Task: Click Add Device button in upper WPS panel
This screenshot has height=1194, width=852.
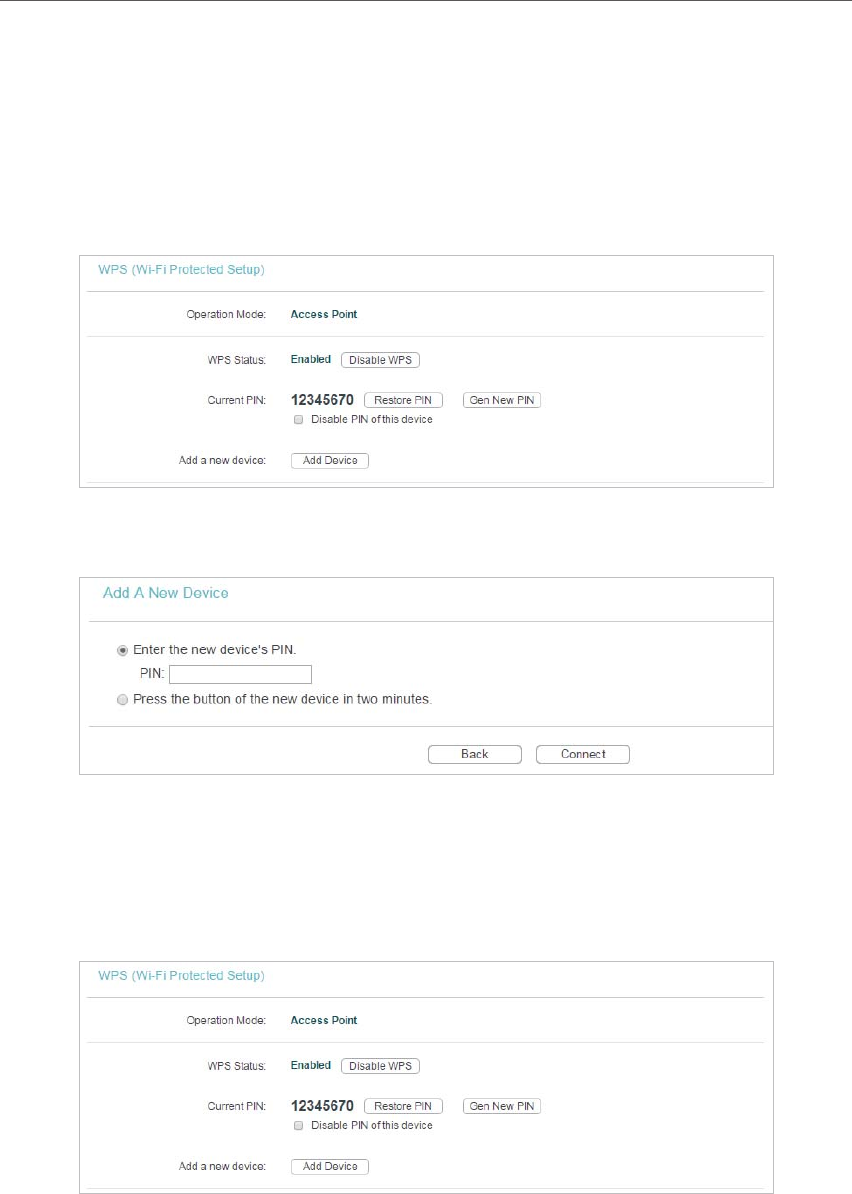Action: [x=330, y=461]
